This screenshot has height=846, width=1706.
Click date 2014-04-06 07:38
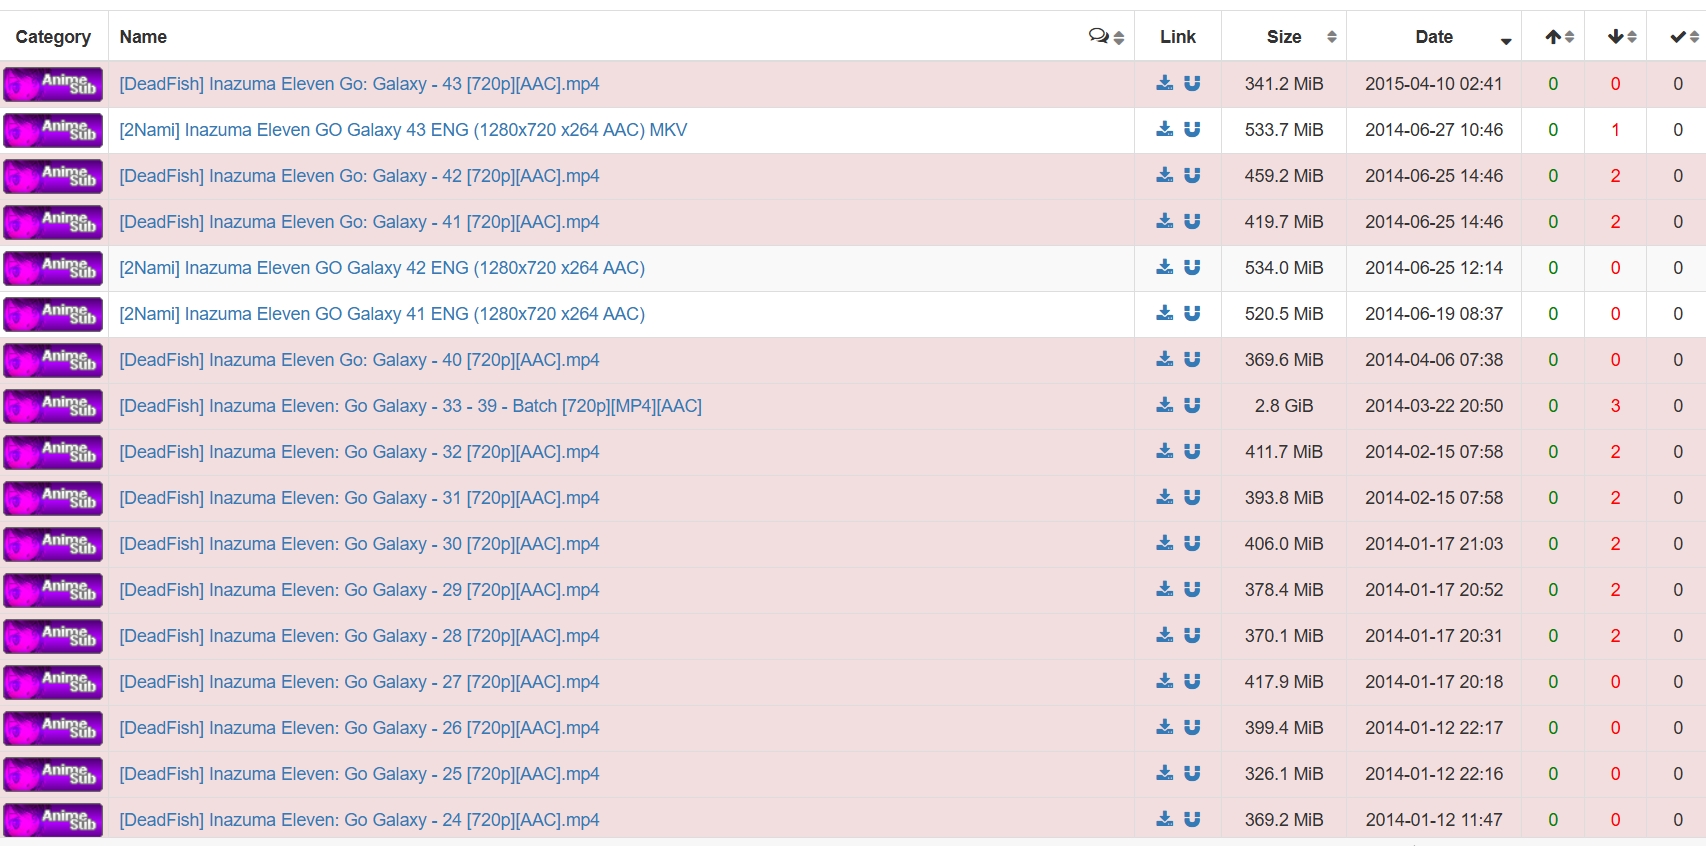coord(1434,360)
